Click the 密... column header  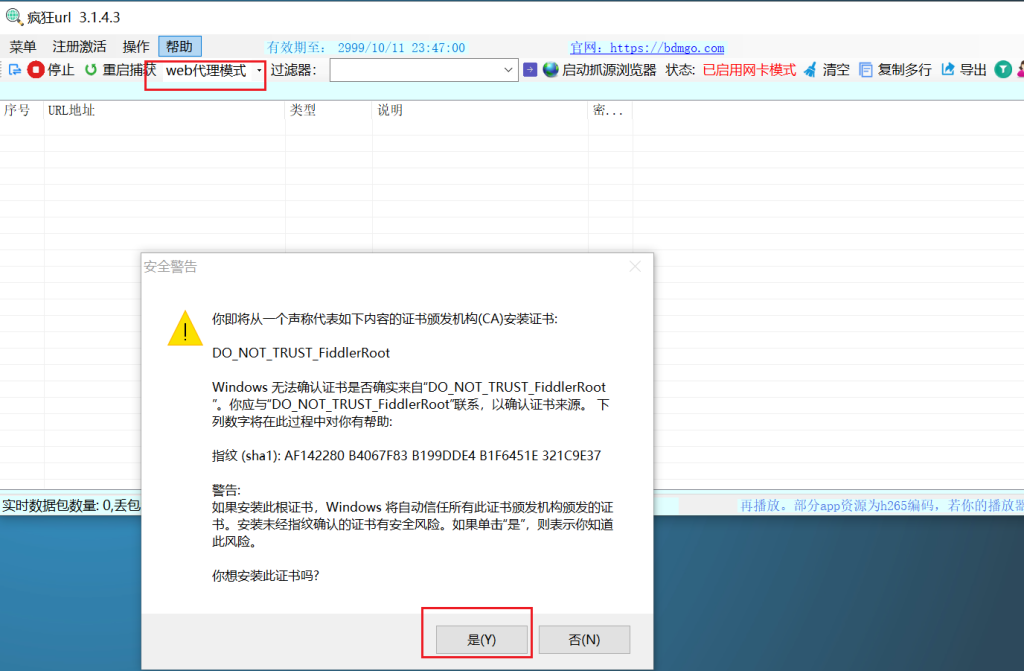tap(608, 110)
